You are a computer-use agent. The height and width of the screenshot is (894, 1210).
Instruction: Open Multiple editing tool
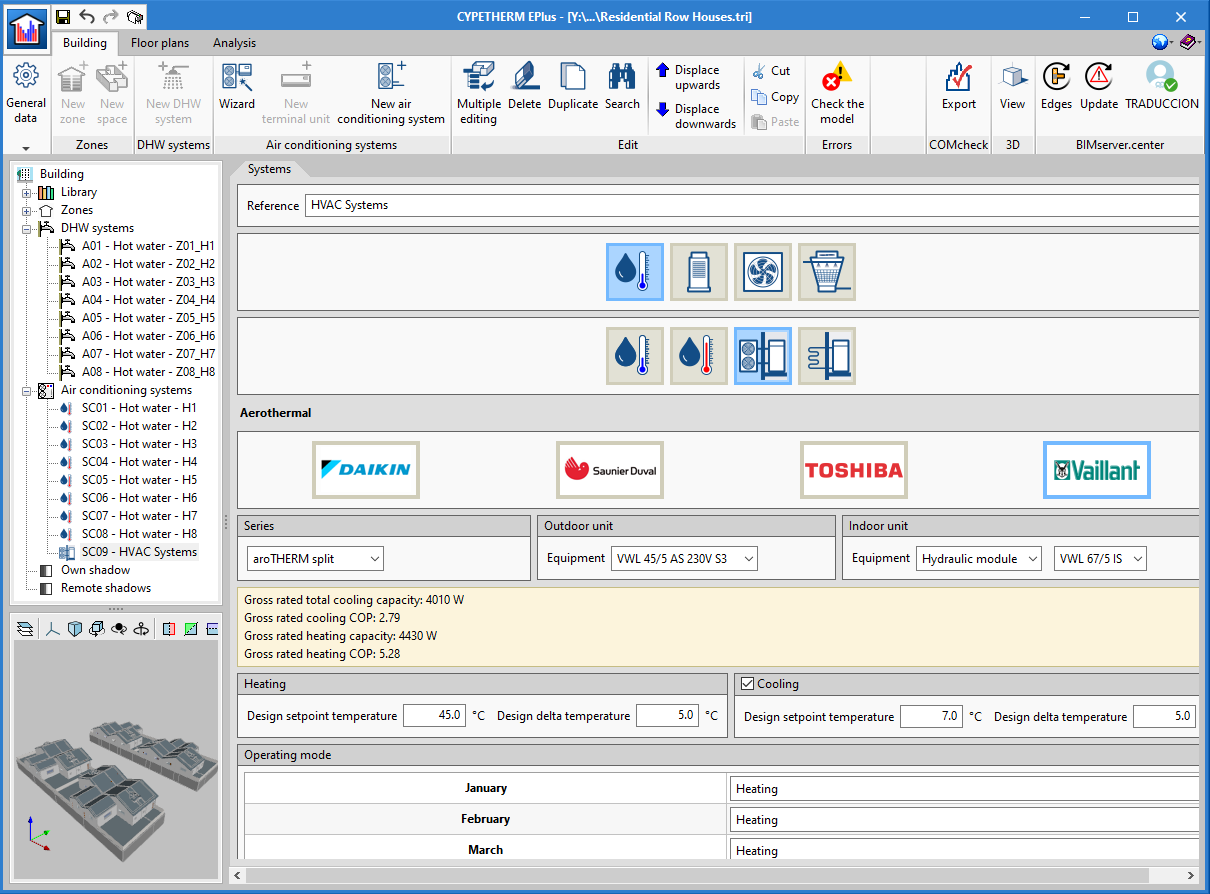(x=479, y=93)
